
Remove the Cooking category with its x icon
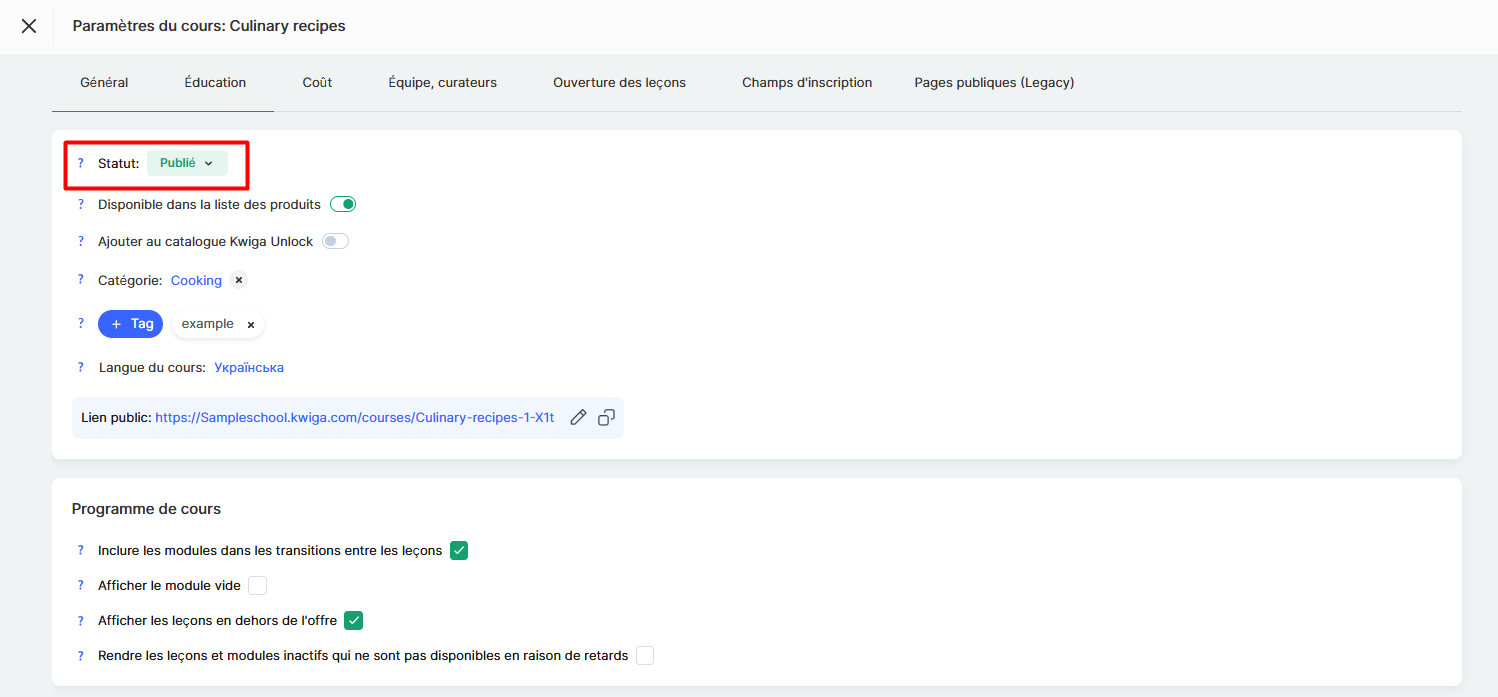click(238, 280)
